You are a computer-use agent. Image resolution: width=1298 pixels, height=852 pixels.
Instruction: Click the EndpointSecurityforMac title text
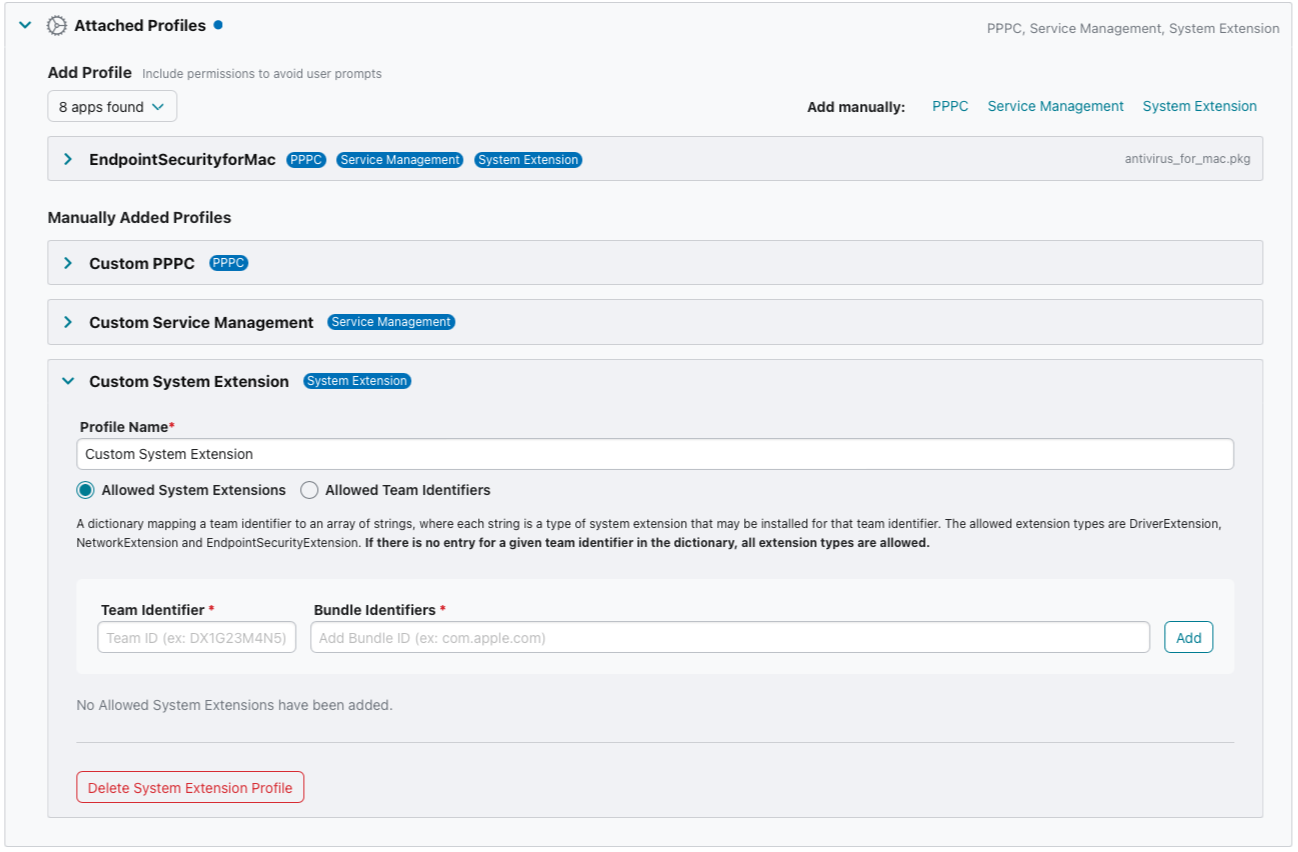point(182,159)
